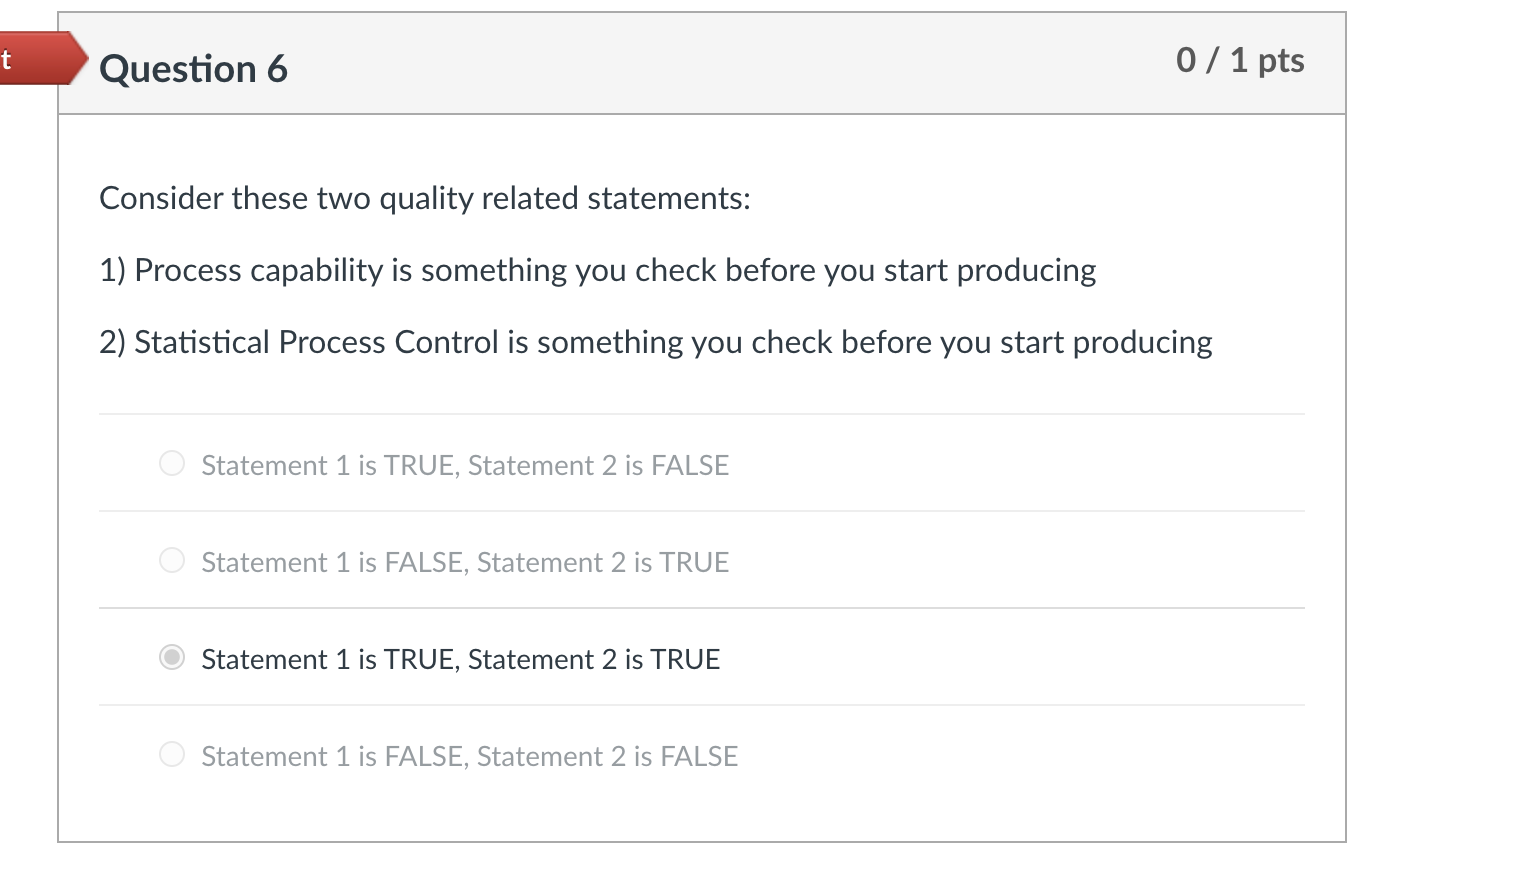Click statement 2 about Statistical Process Control
The height and width of the screenshot is (878, 1536).
[x=655, y=342]
